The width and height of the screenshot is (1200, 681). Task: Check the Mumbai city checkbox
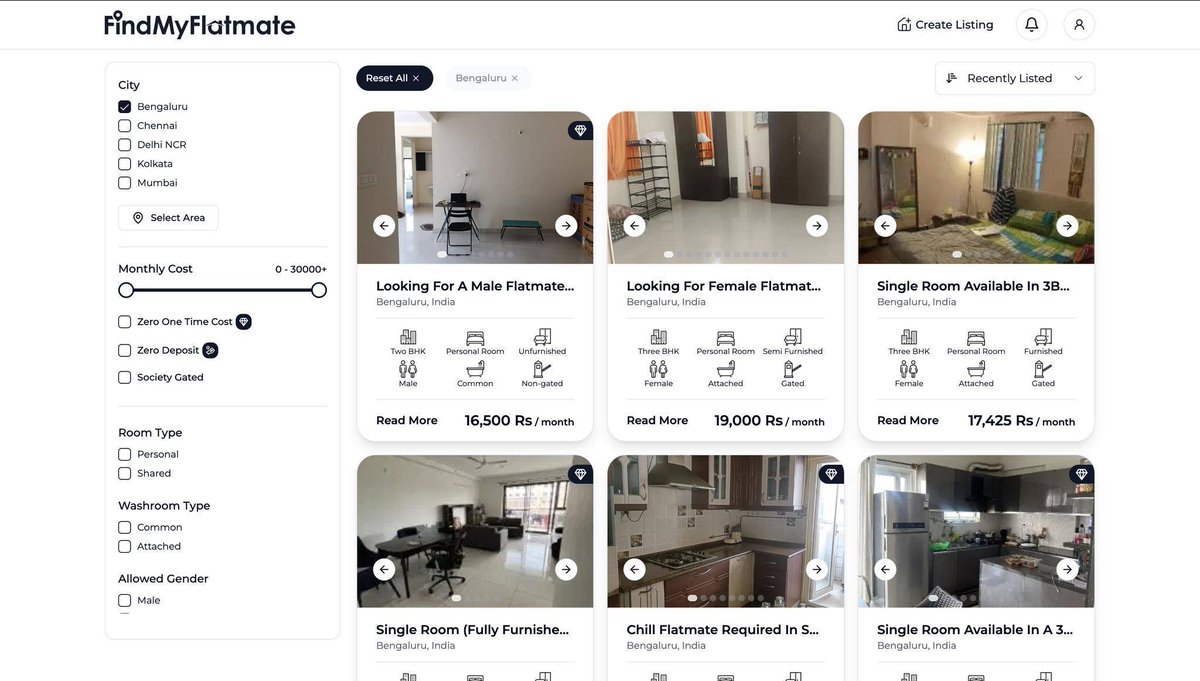click(x=125, y=183)
